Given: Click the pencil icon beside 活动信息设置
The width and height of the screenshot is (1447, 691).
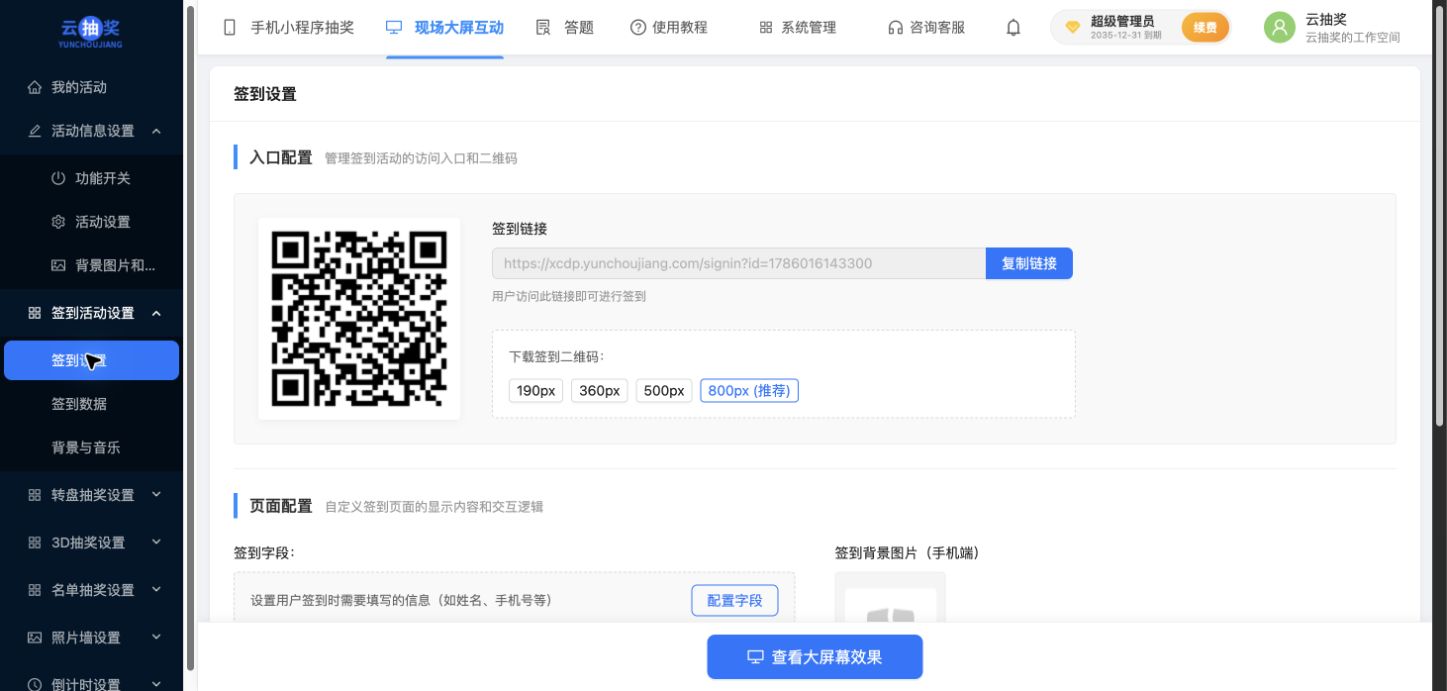Looking at the screenshot, I should click(35, 131).
